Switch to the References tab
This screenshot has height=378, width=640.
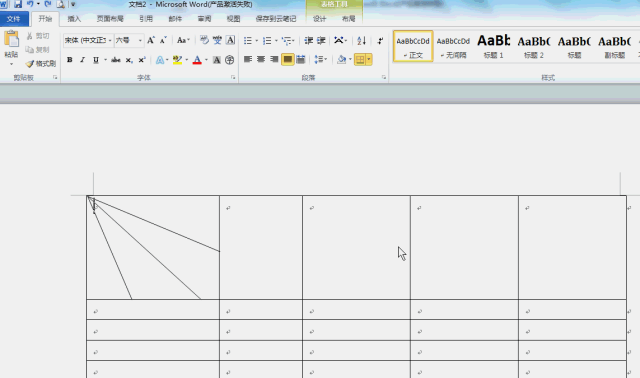click(x=146, y=19)
